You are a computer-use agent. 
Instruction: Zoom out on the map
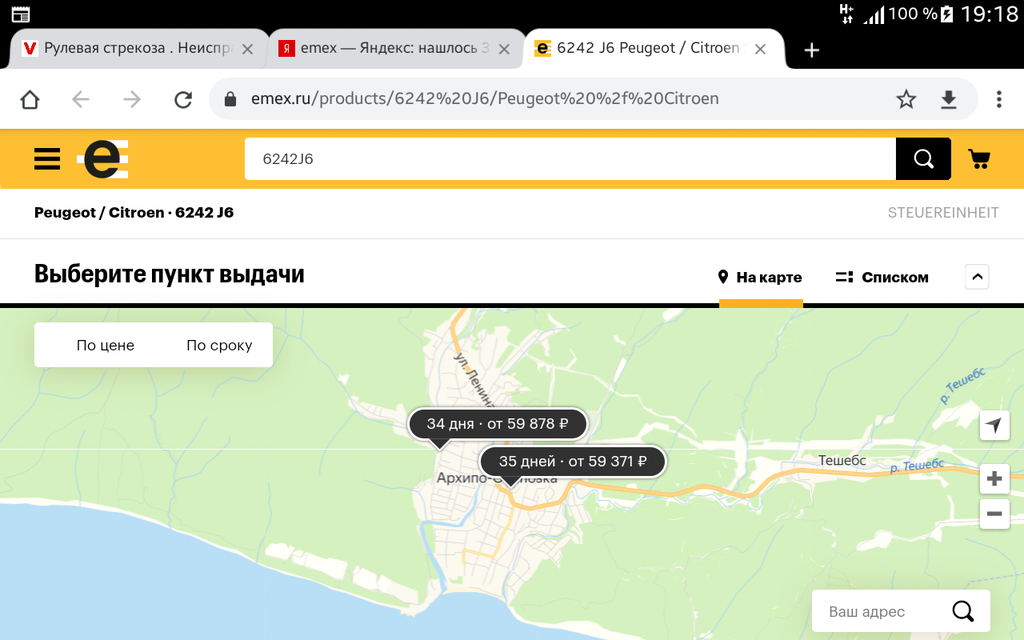pos(994,514)
